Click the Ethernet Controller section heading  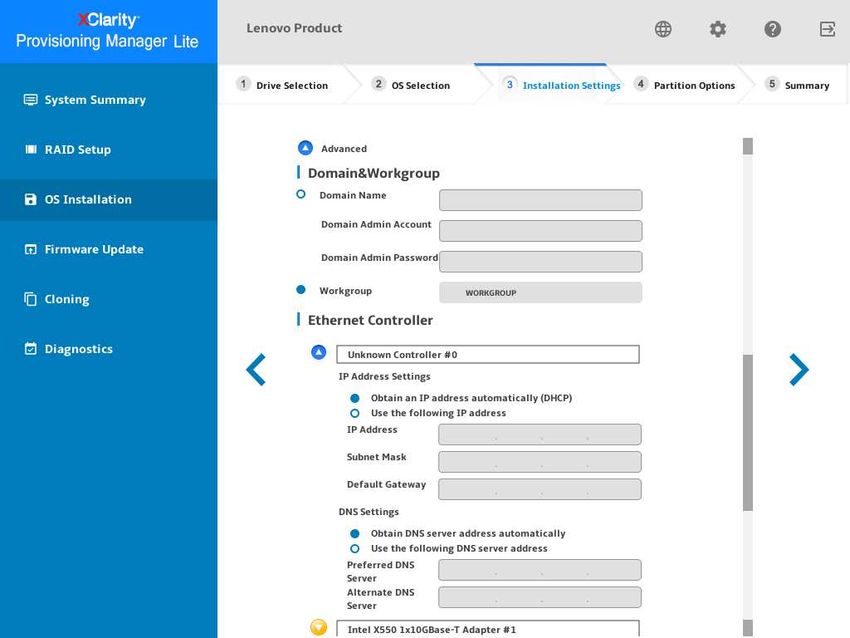click(370, 320)
